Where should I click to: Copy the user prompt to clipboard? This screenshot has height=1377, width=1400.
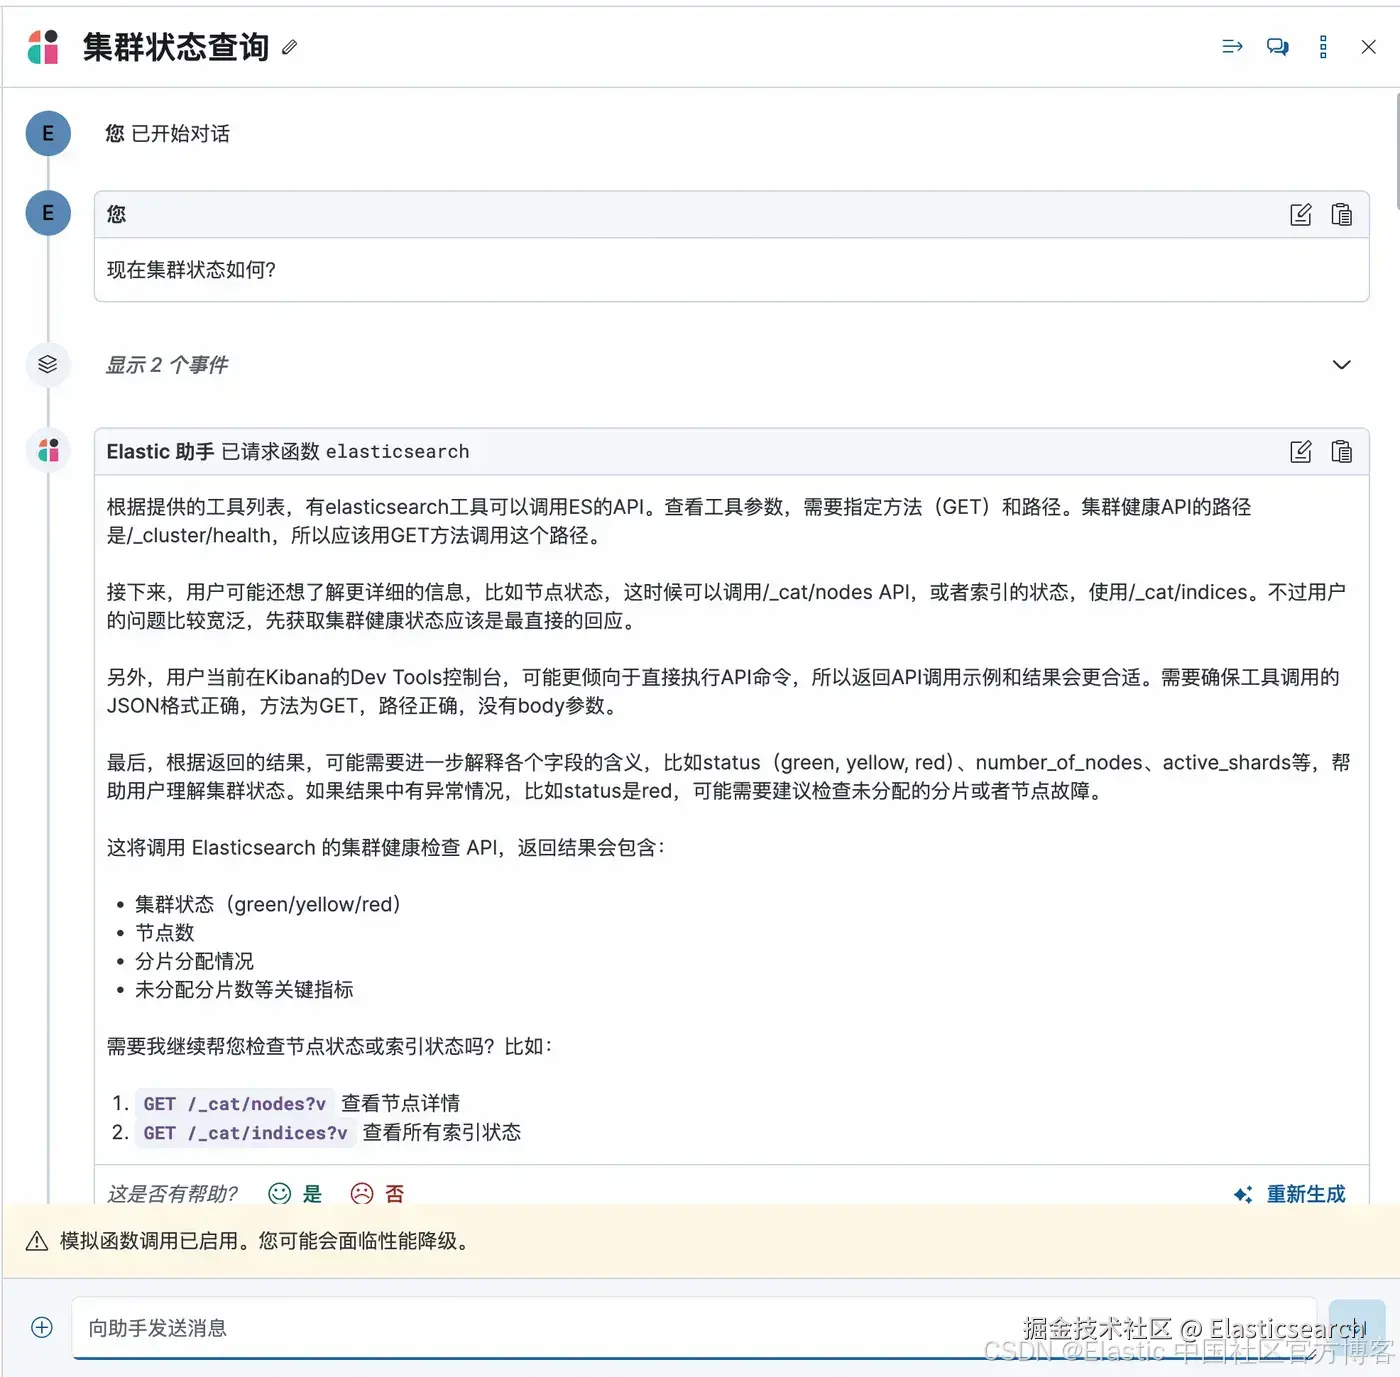click(x=1341, y=214)
